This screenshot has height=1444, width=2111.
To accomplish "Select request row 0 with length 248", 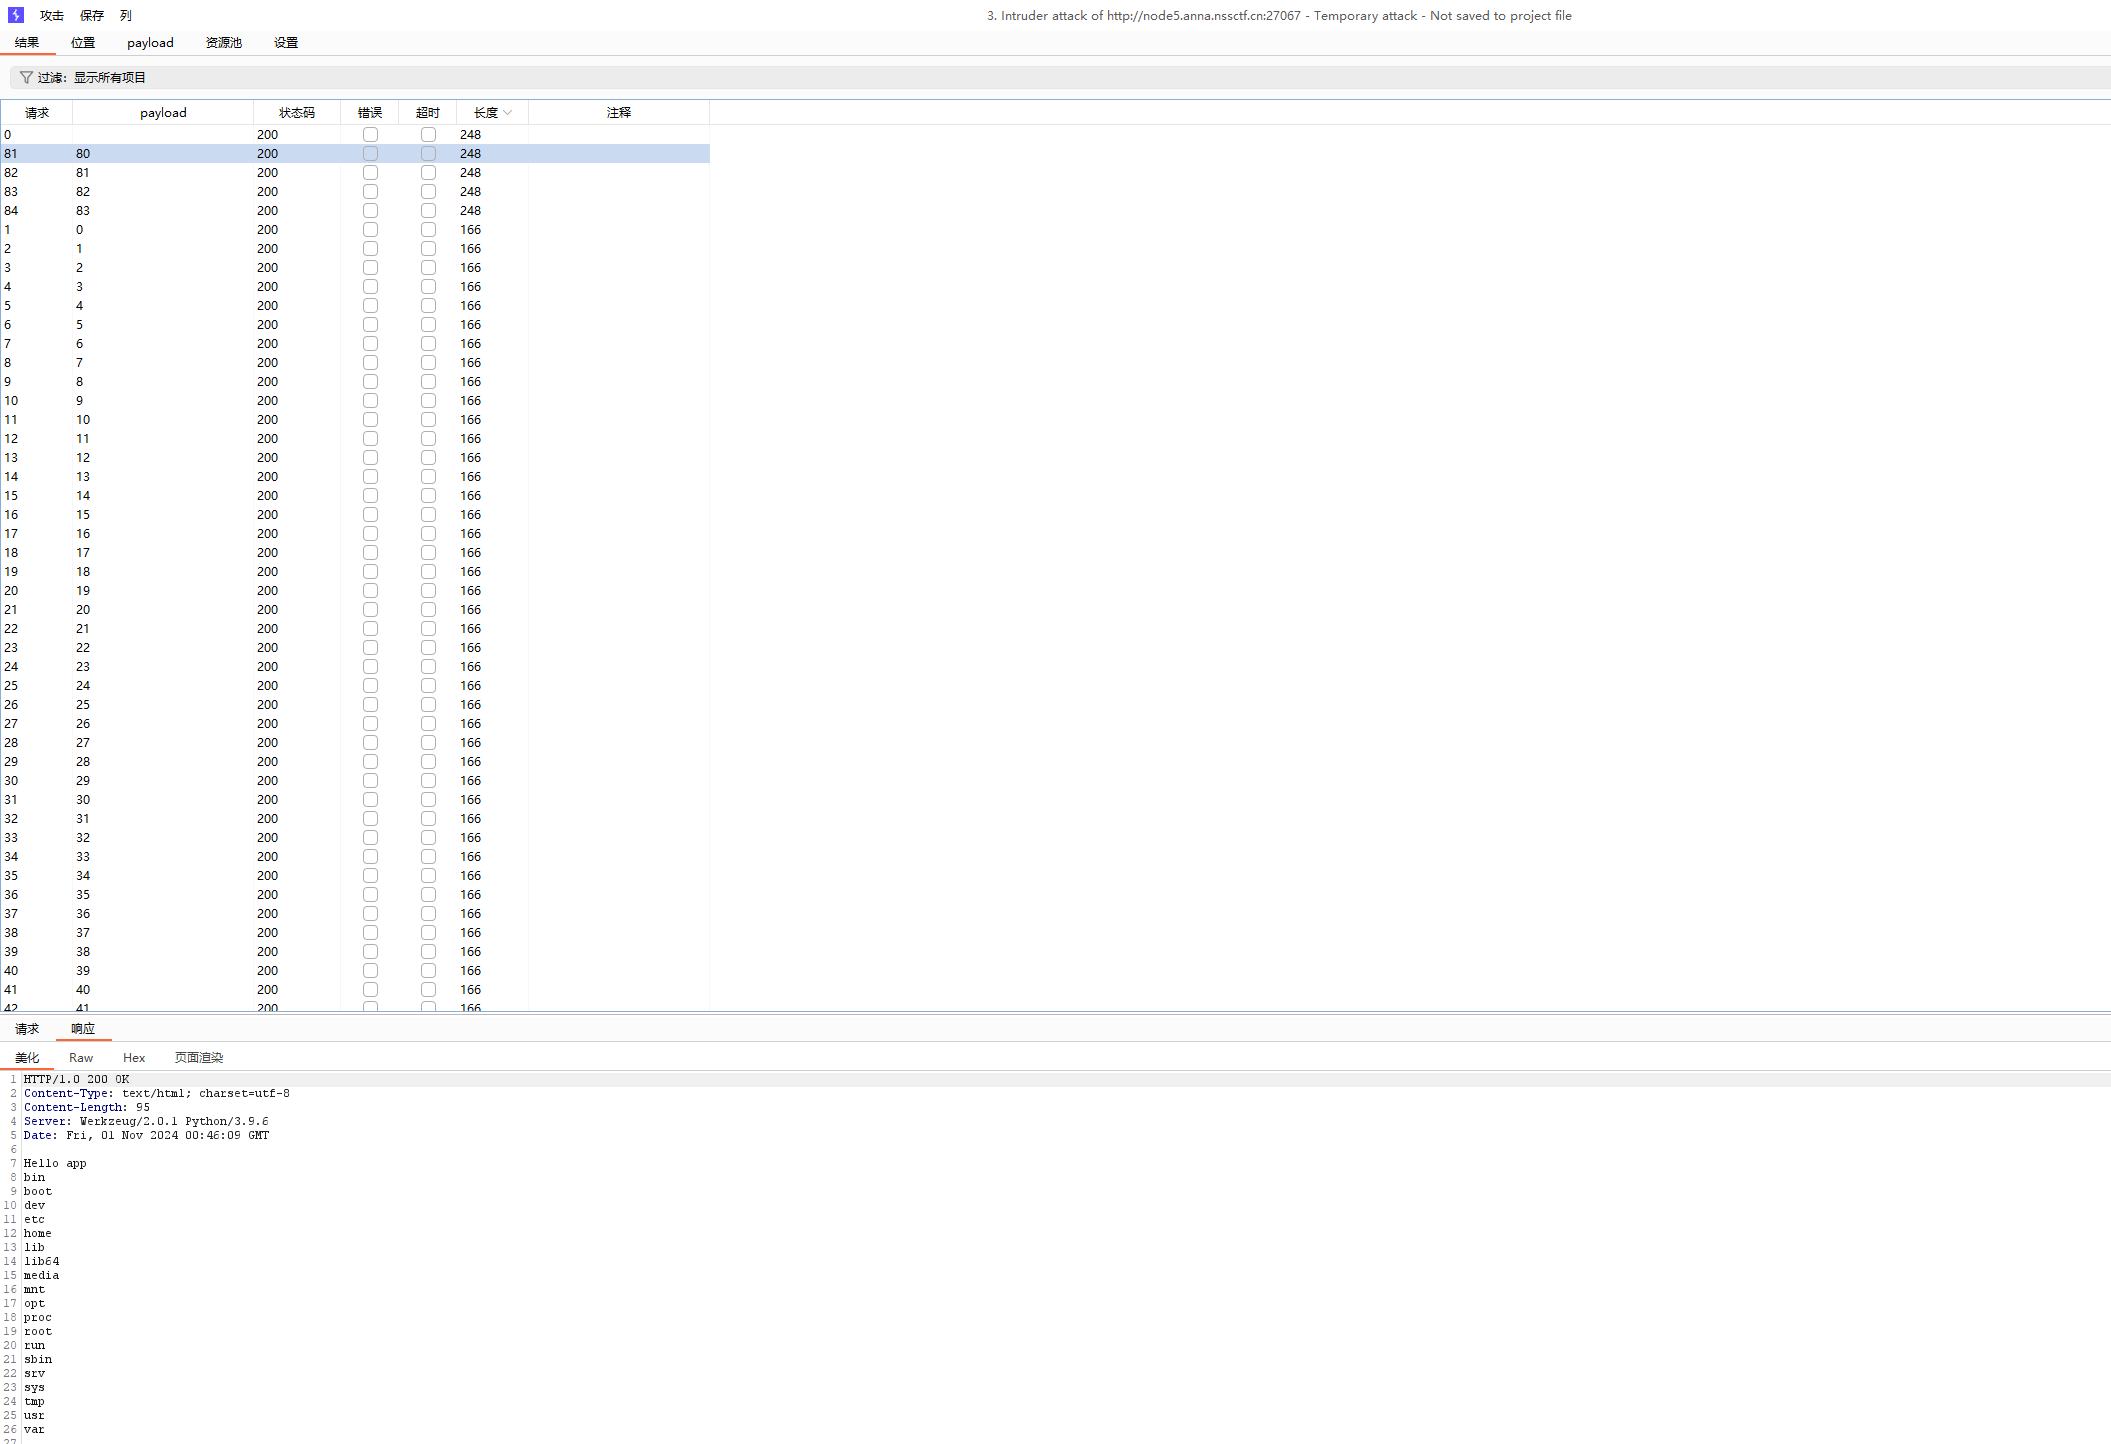I will tap(355, 134).
